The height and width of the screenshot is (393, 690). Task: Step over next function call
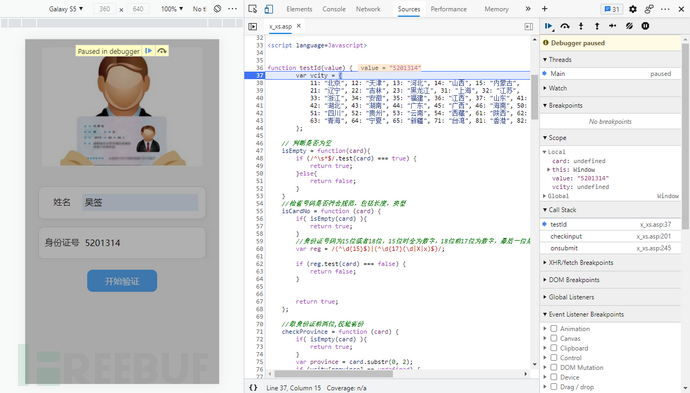565,26
